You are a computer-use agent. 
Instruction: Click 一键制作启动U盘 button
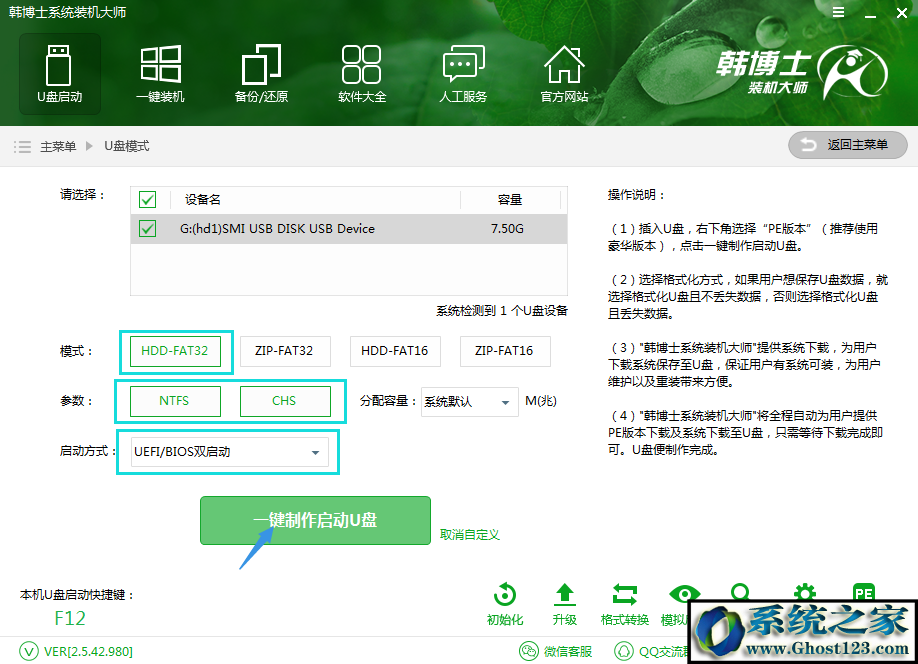click(315, 521)
